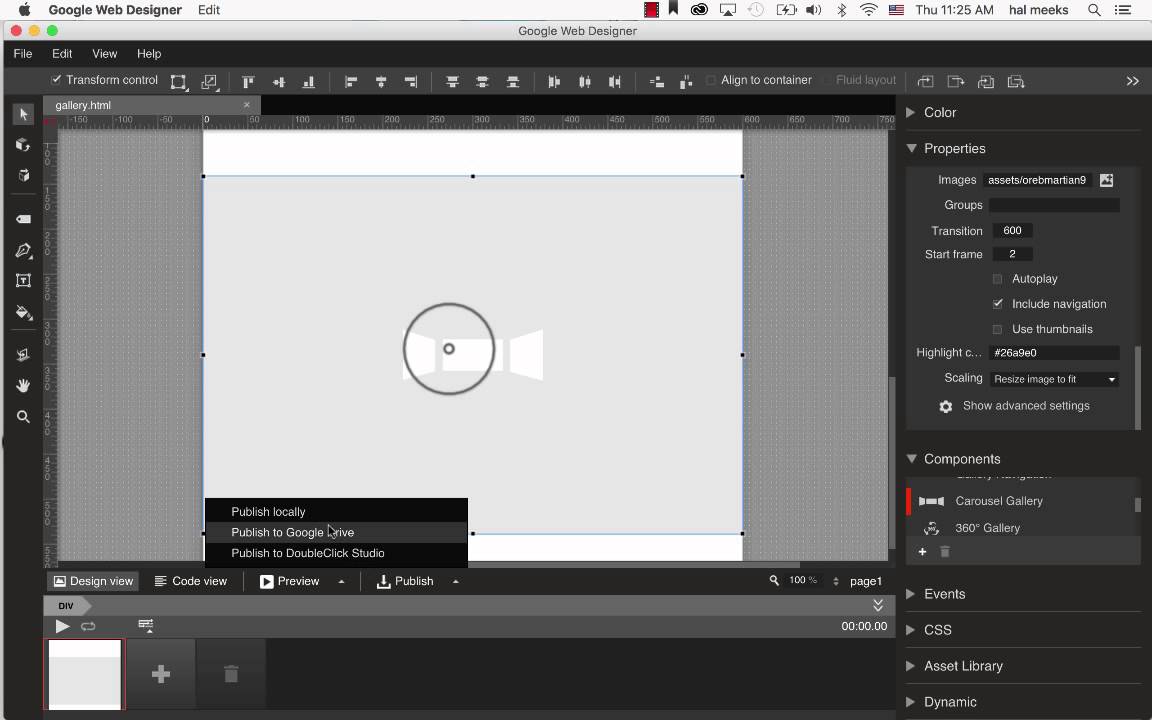Select the 3D object rotate tool

[23, 145]
